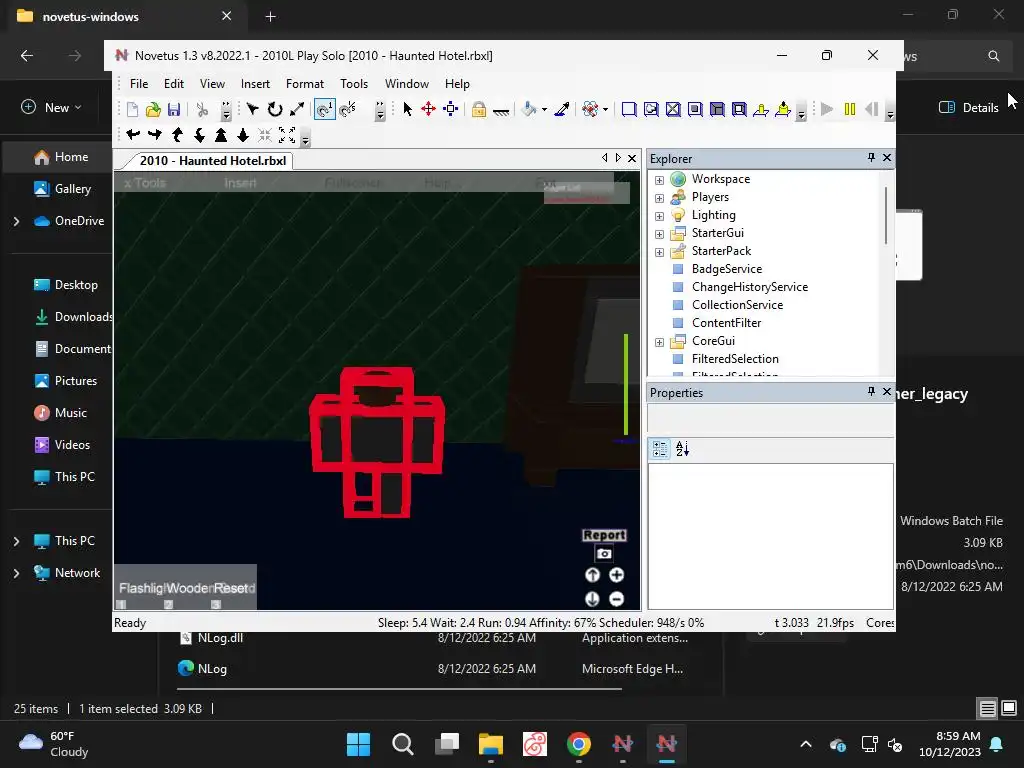Viewport: 1024px width, 768px height.
Task: Take screenshot with in-game camera icon
Action: (604, 554)
